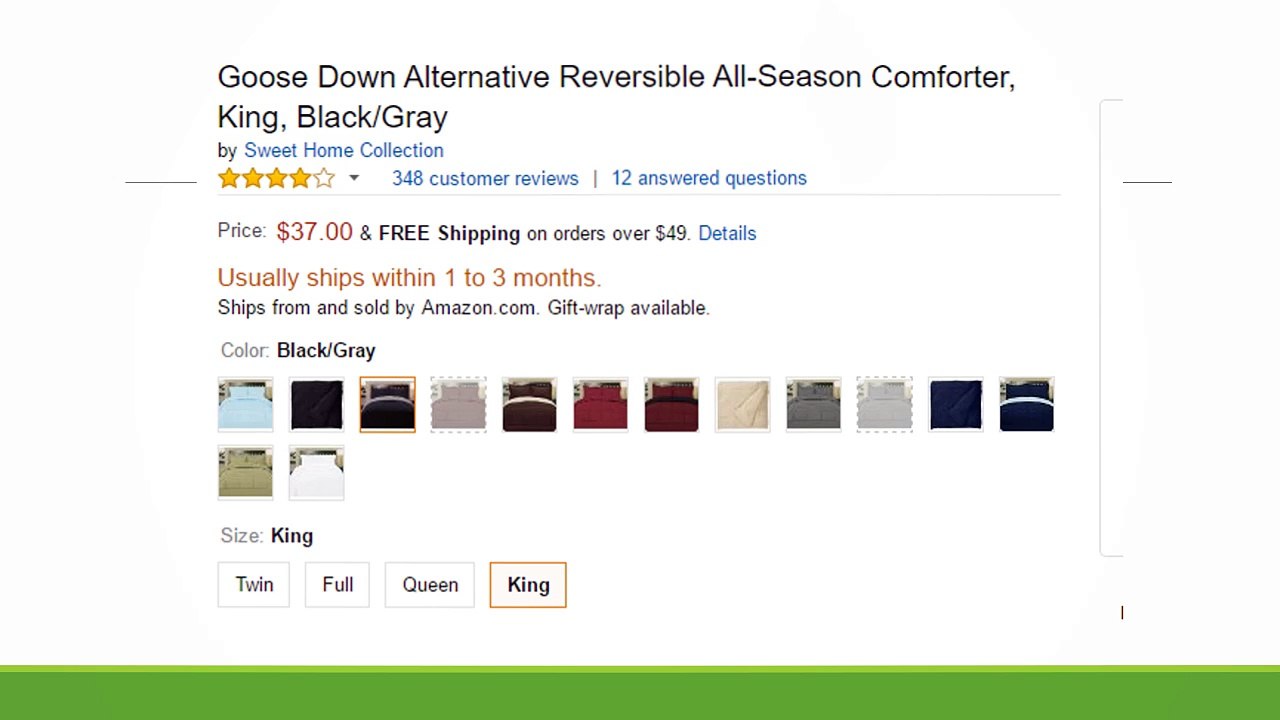Pick the dark gray comforter swatch
1280x720 pixels.
pos(813,405)
